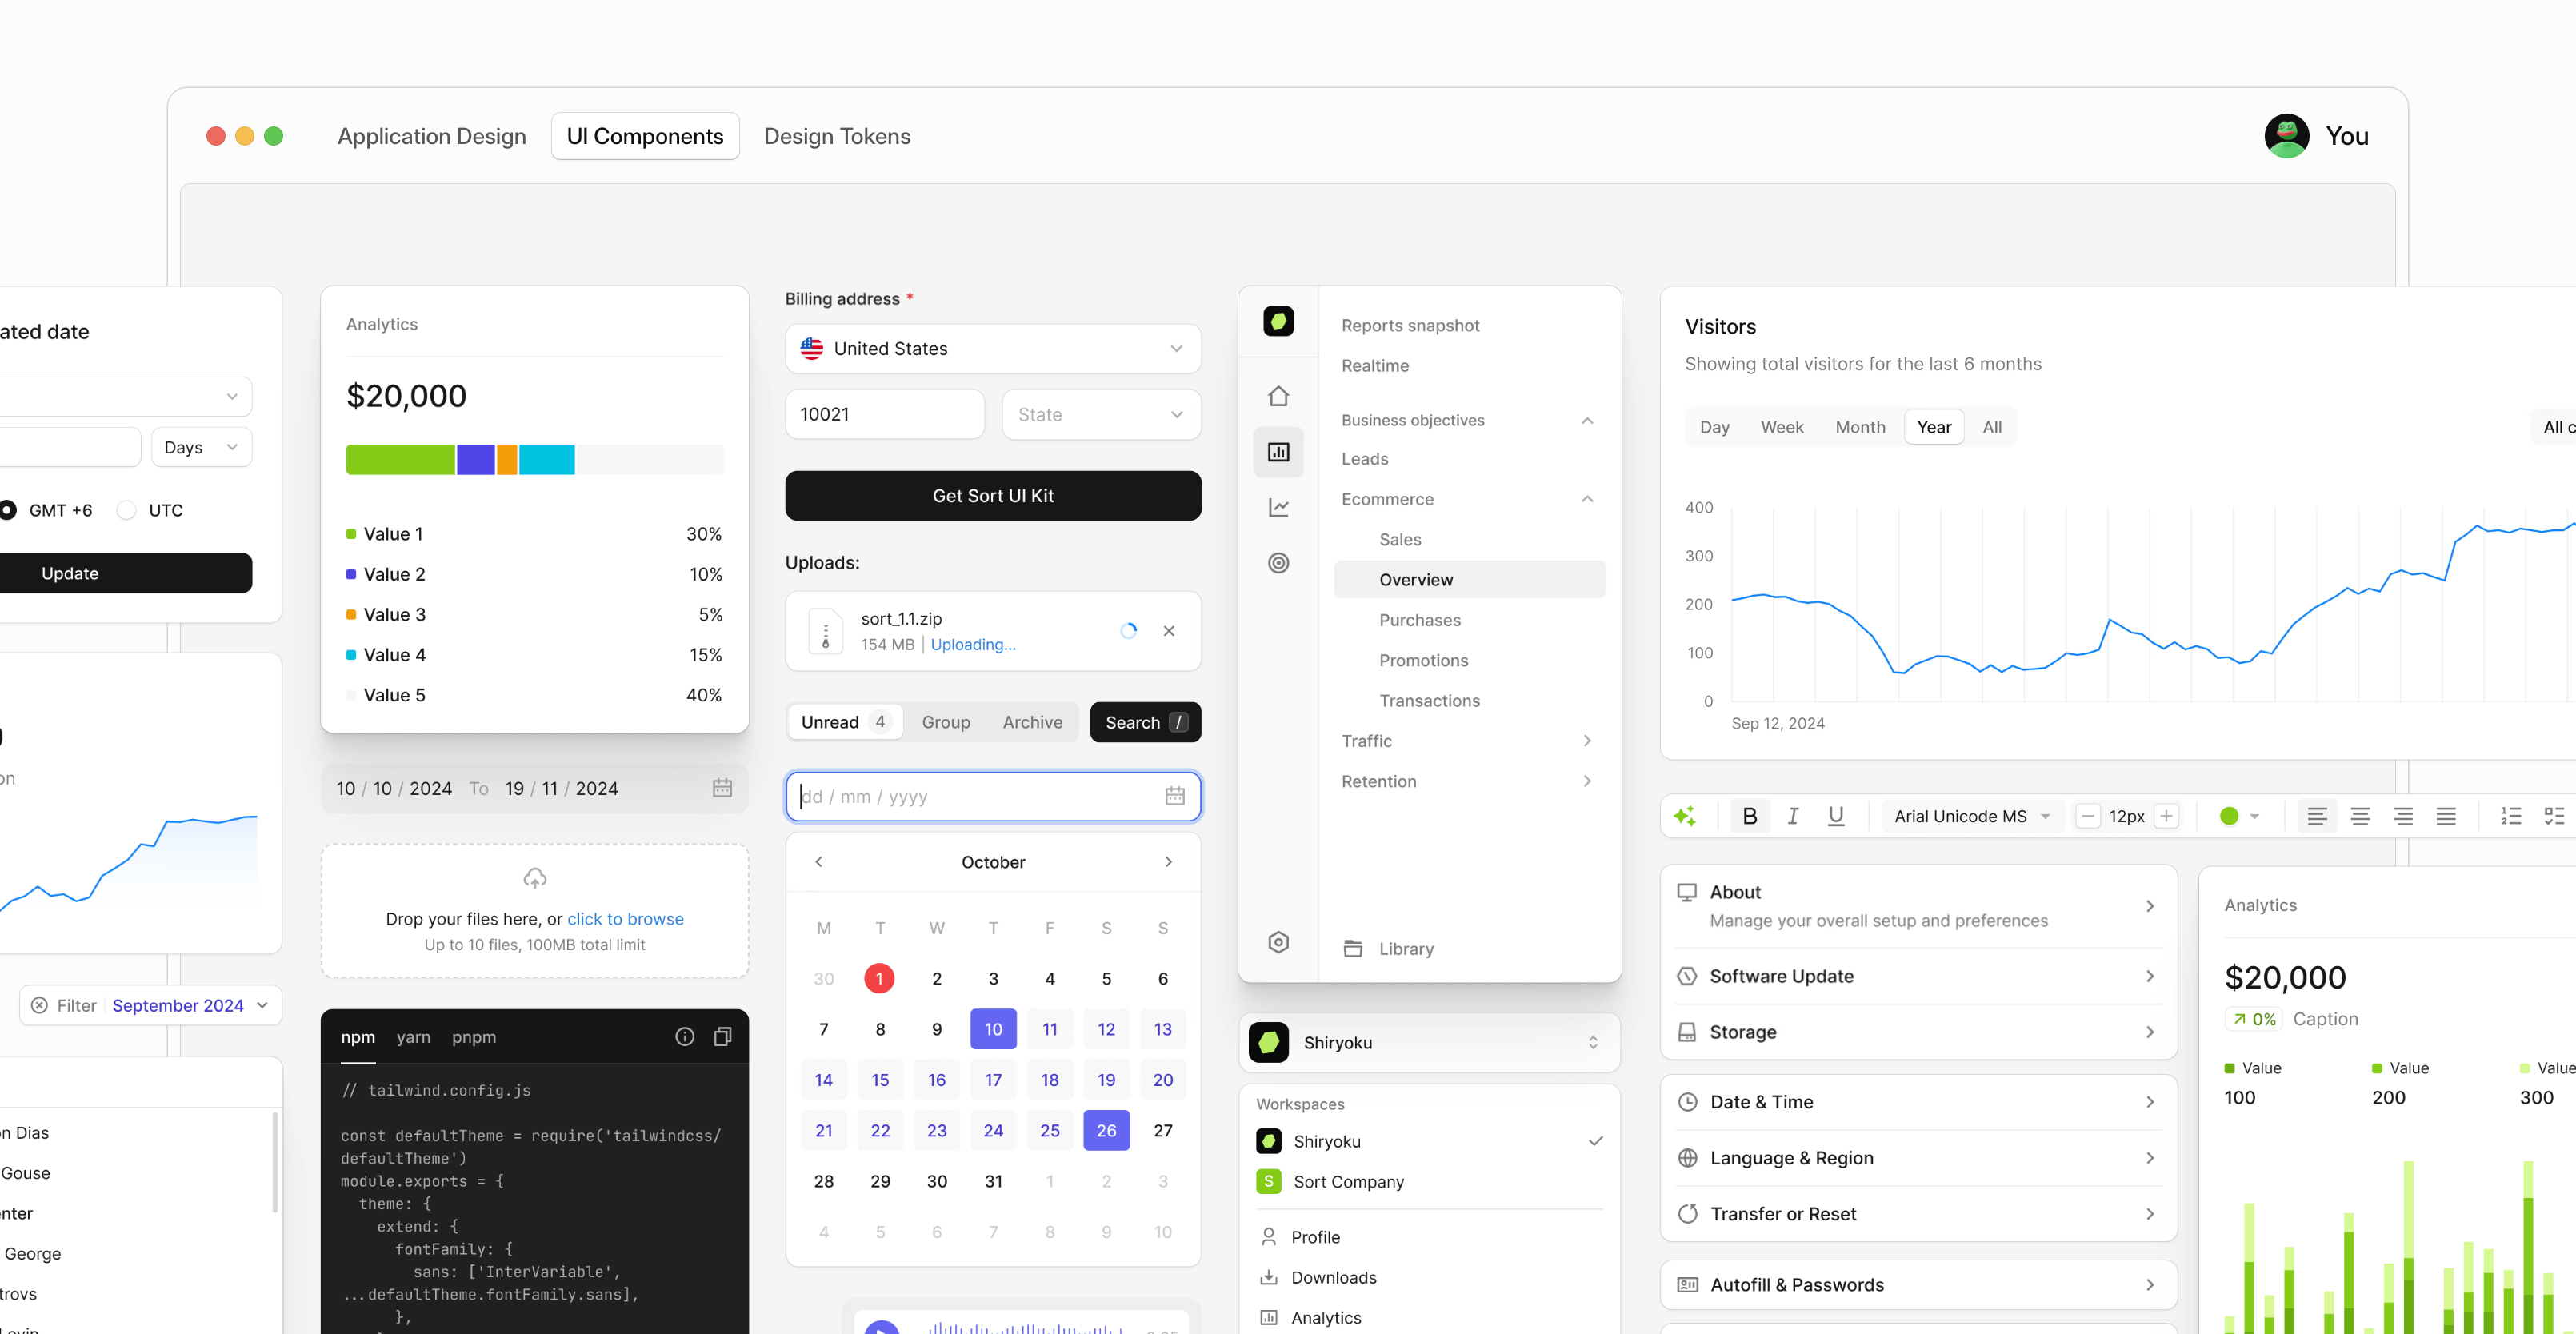The width and height of the screenshot is (2576, 1334).
Task: Select the GMT +6 radio button
Action: pyautogui.click(x=8, y=510)
